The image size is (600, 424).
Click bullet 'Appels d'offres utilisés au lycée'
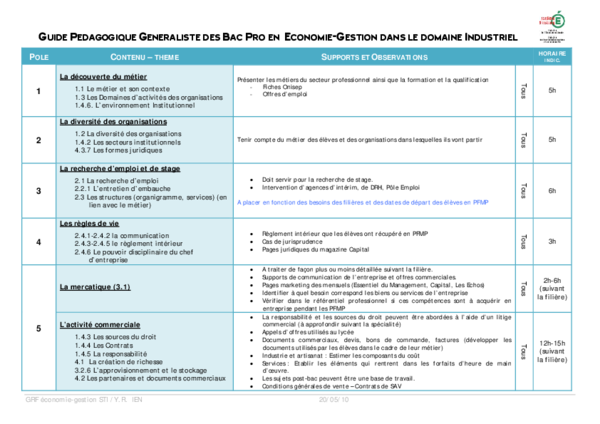pos(308,332)
